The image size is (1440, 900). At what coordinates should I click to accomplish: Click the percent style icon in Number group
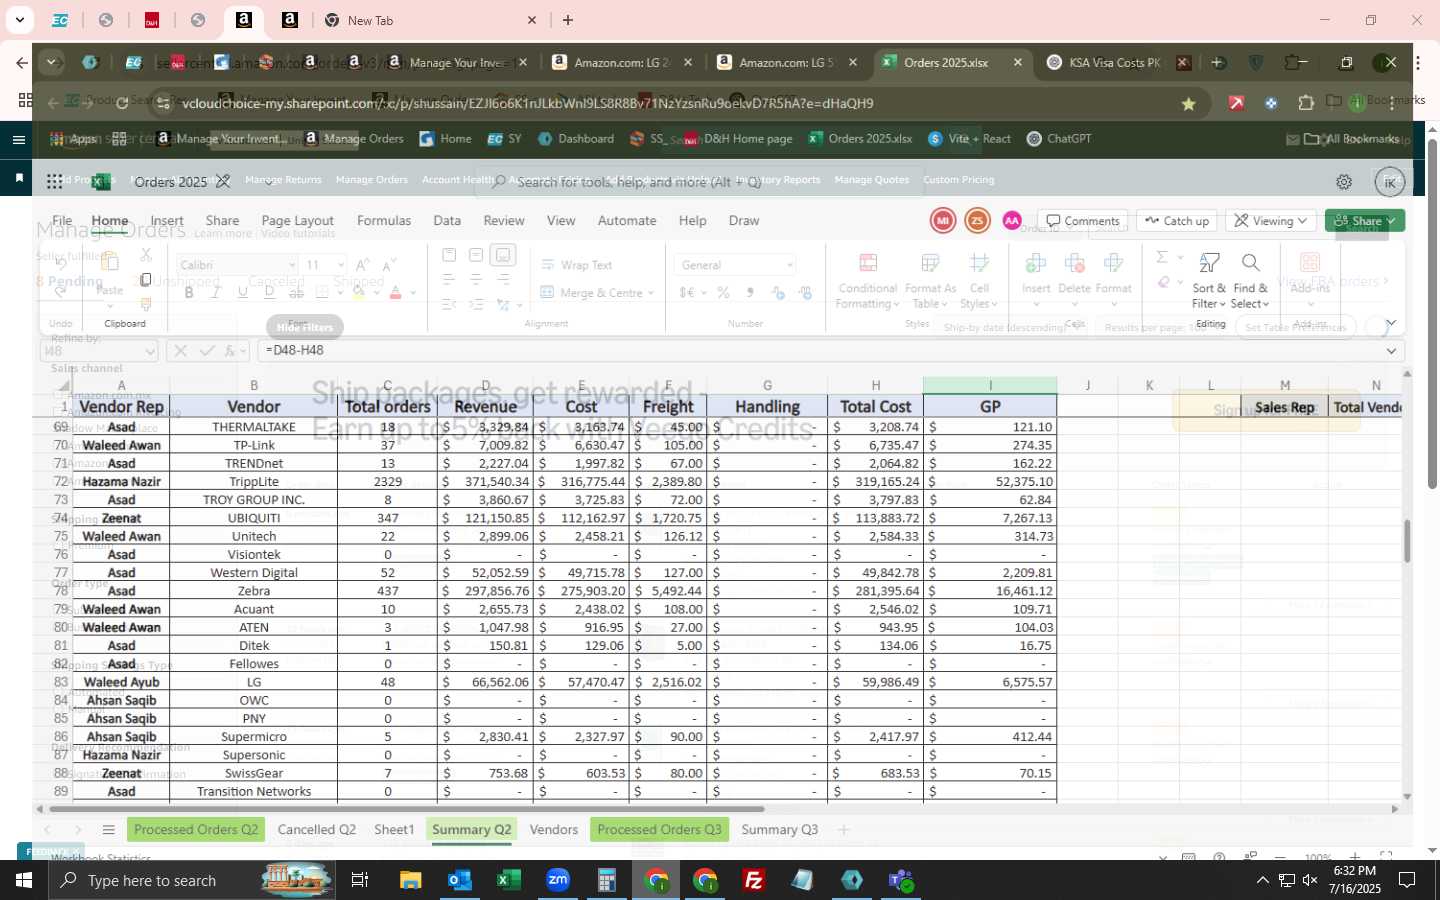(x=723, y=293)
